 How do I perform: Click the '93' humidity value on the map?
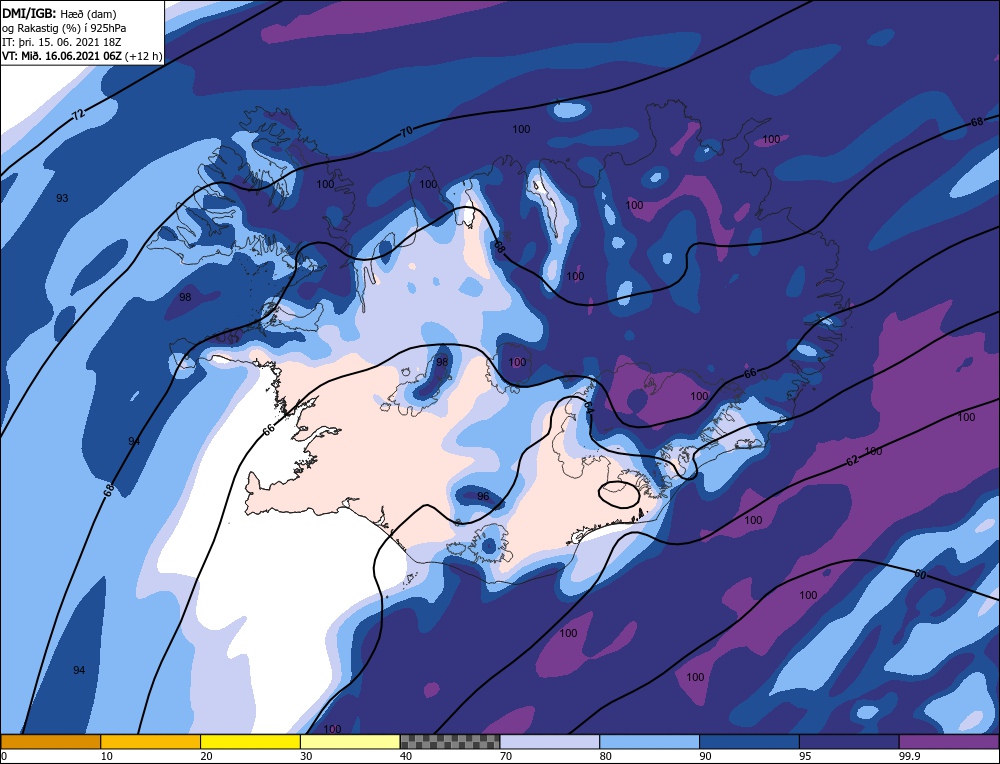[62, 198]
